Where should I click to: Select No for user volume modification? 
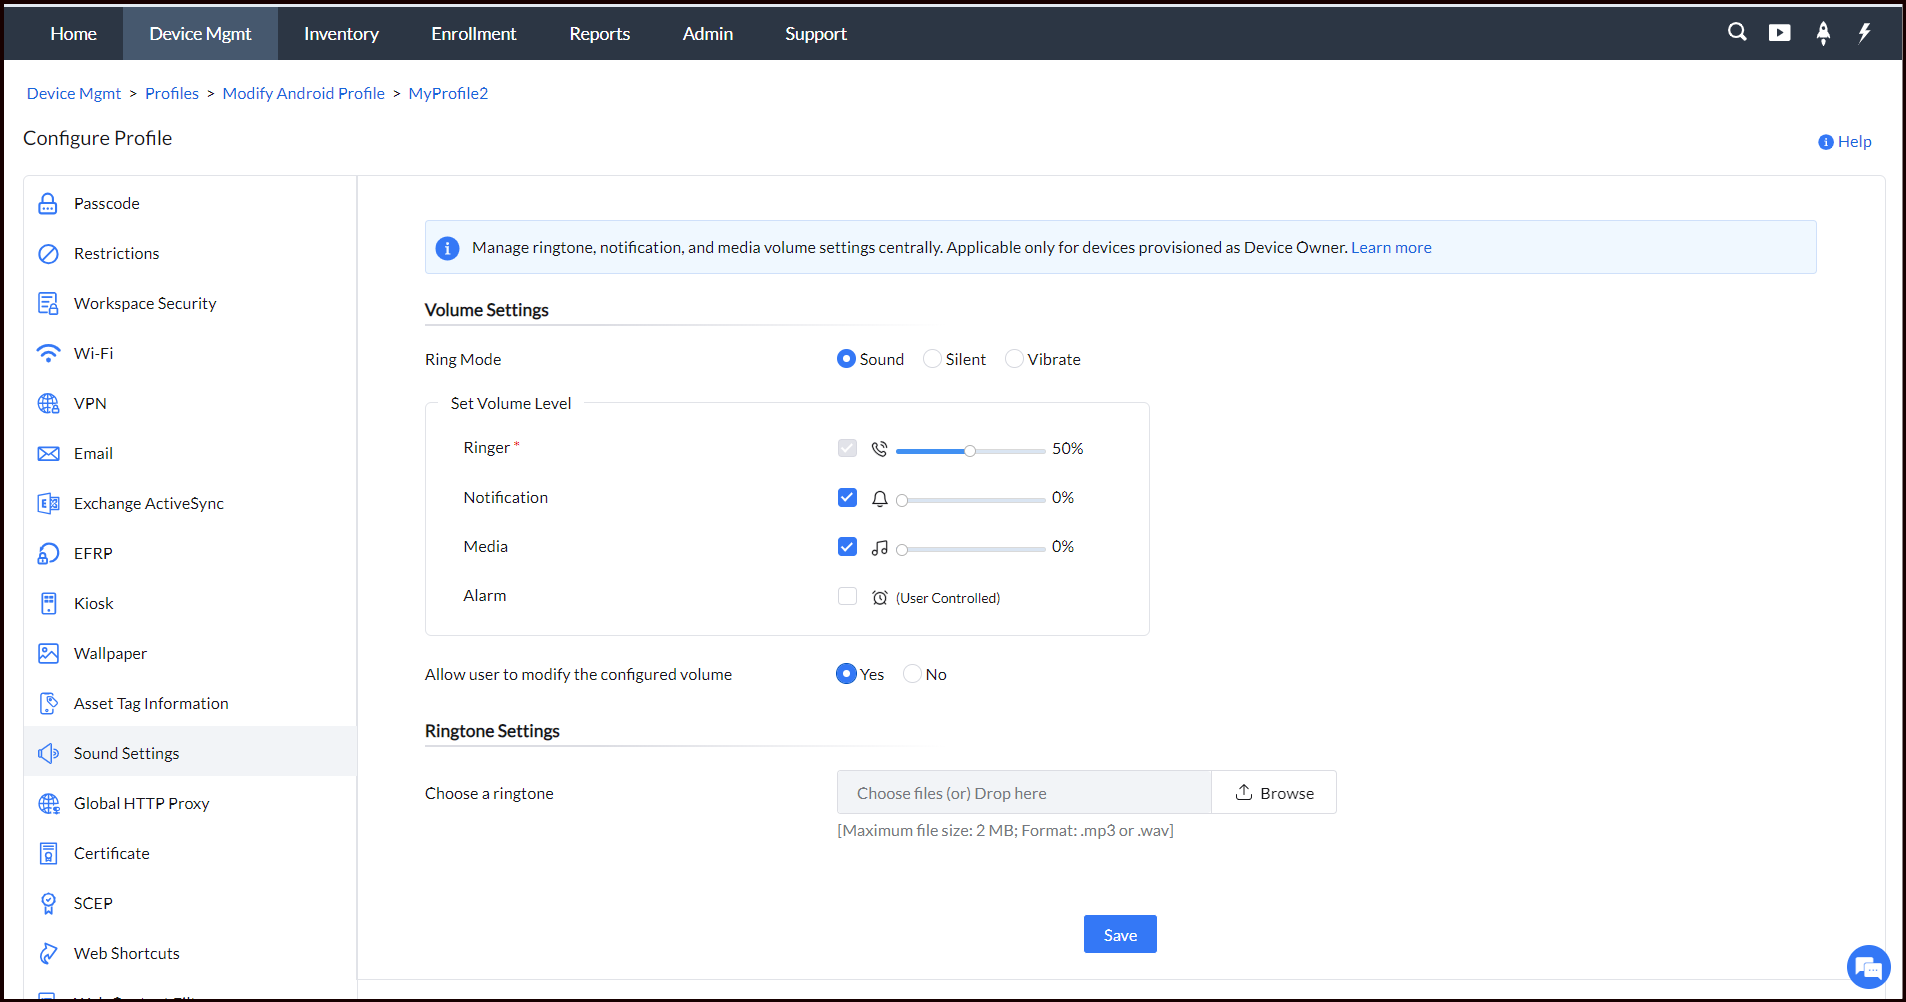912,674
